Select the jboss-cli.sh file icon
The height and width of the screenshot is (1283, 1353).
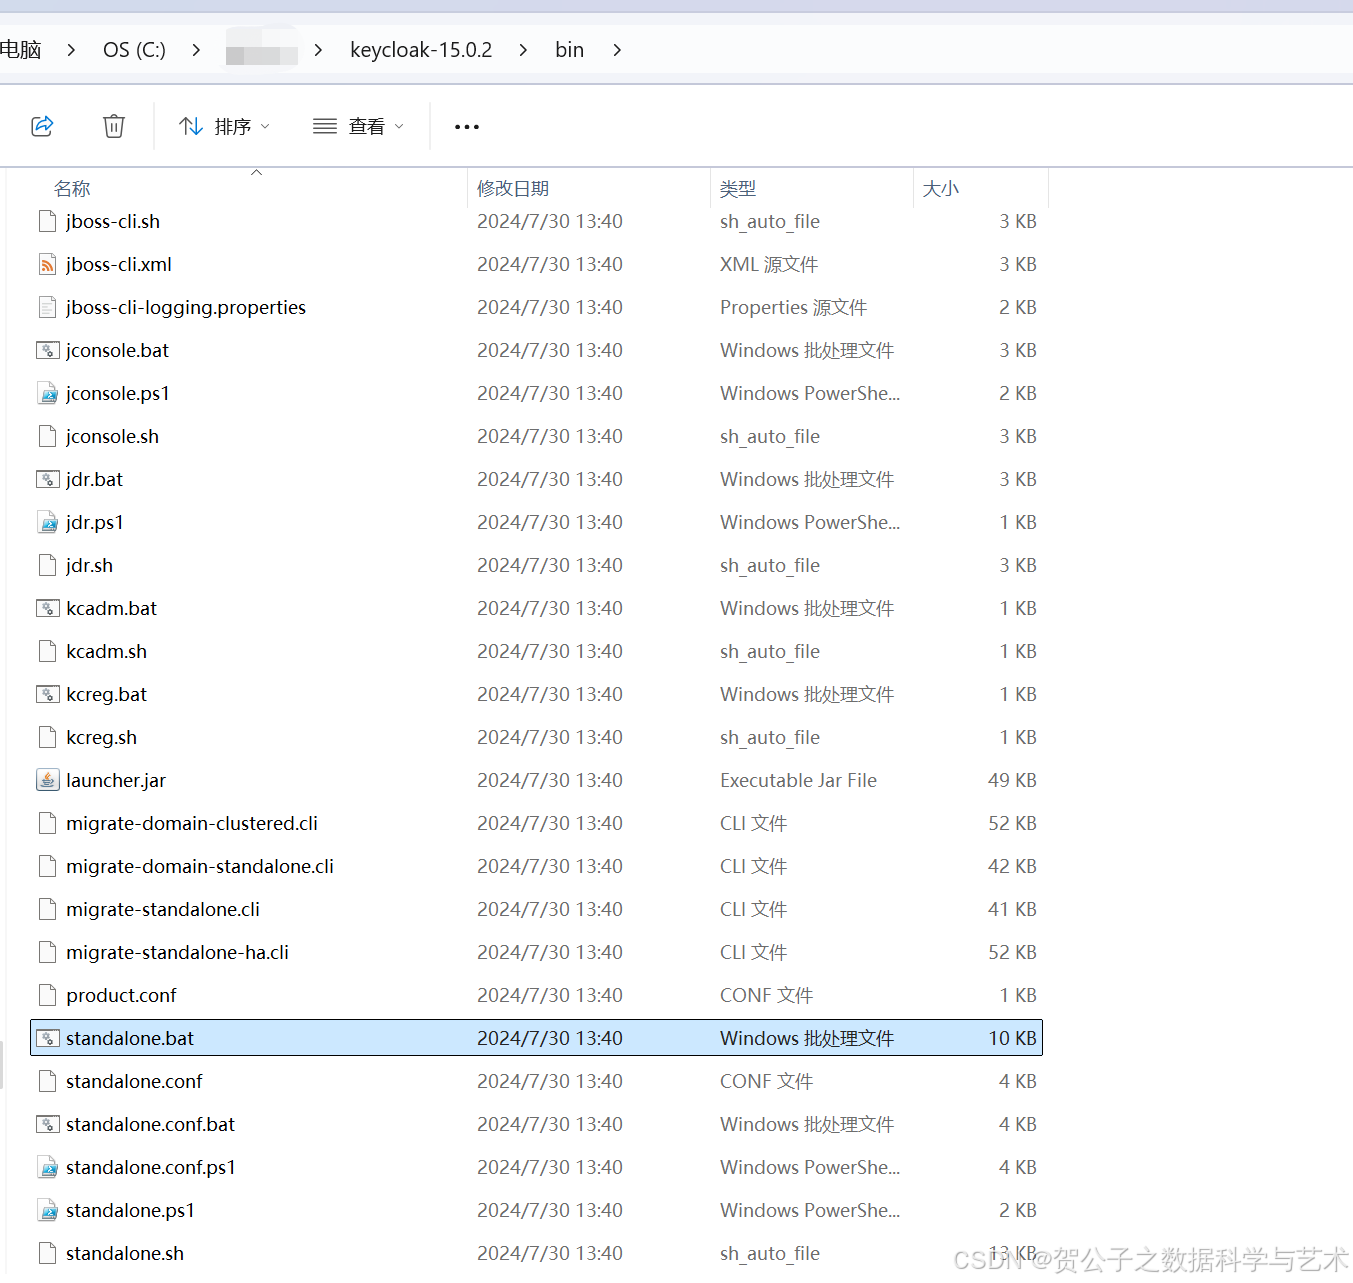[47, 221]
